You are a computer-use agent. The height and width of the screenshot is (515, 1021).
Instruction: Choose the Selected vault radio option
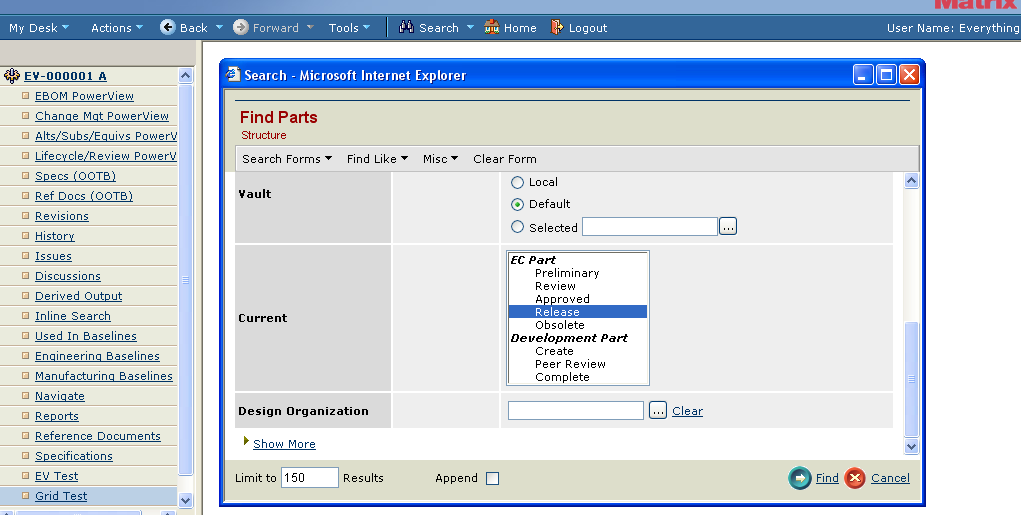pyautogui.click(x=517, y=227)
